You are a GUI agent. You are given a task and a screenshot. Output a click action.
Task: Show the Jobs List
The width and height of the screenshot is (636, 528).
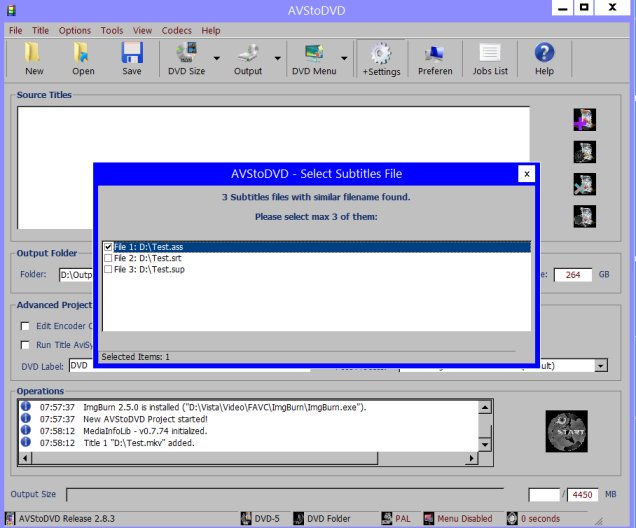click(x=490, y=59)
